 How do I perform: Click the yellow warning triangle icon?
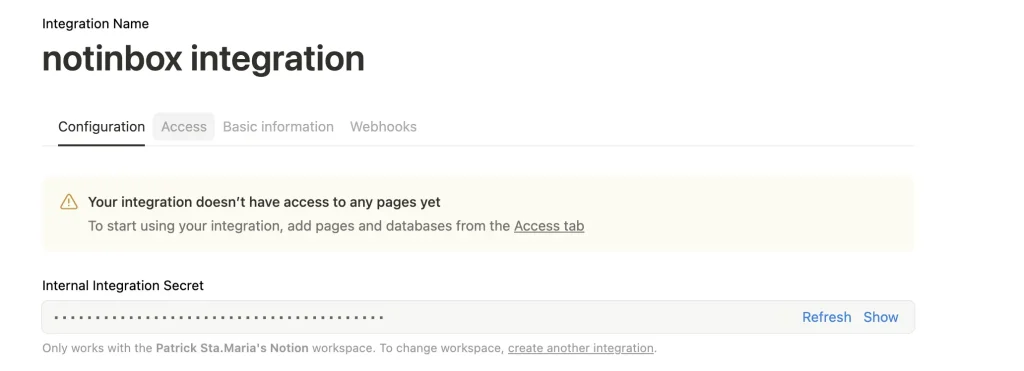point(69,202)
